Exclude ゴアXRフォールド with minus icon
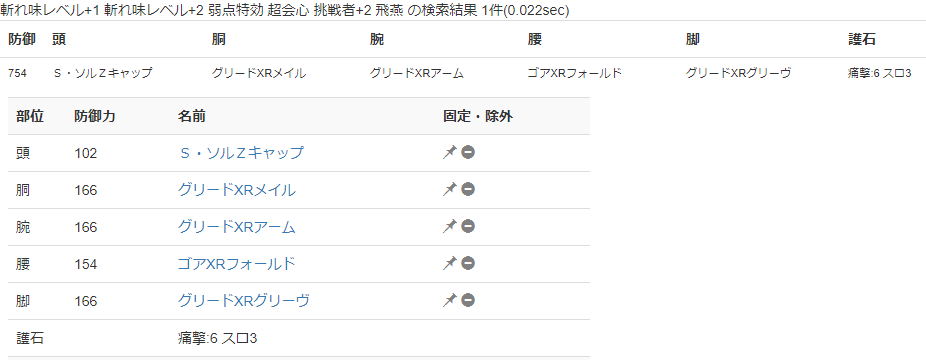926x360 pixels. (468, 263)
